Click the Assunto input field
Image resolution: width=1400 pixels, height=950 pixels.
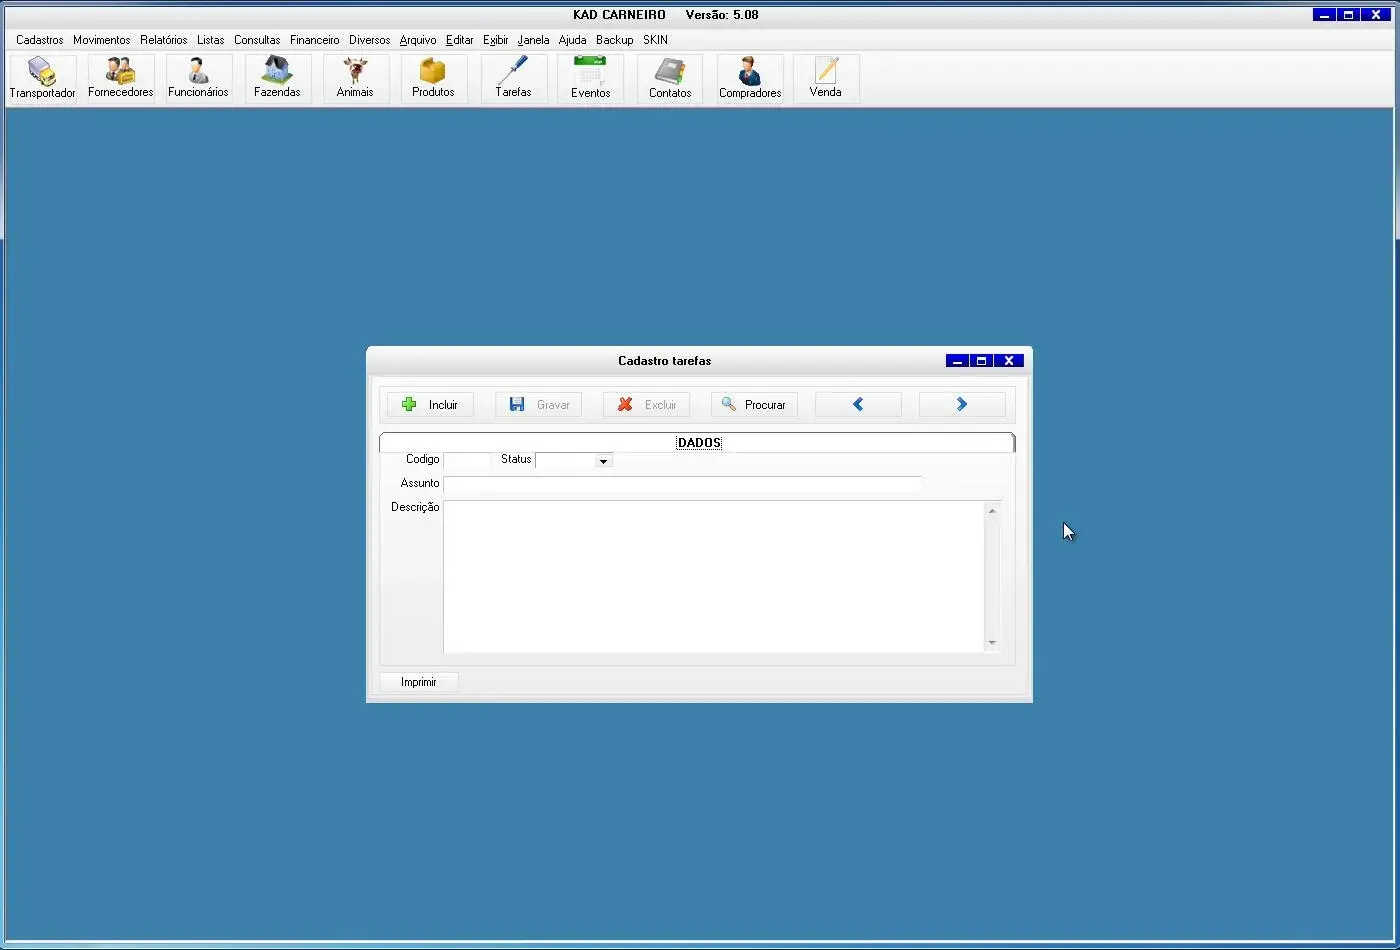[682, 484]
